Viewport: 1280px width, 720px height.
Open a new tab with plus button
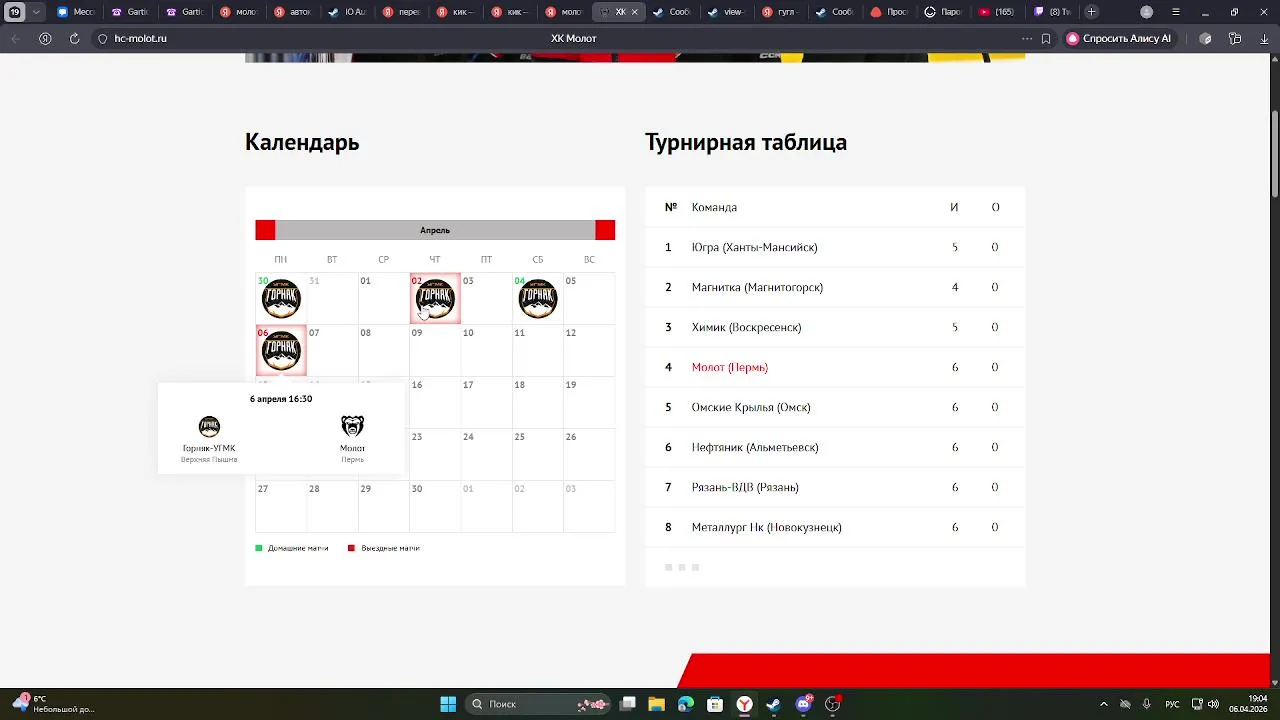pyautogui.click(x=1092, y=12)
